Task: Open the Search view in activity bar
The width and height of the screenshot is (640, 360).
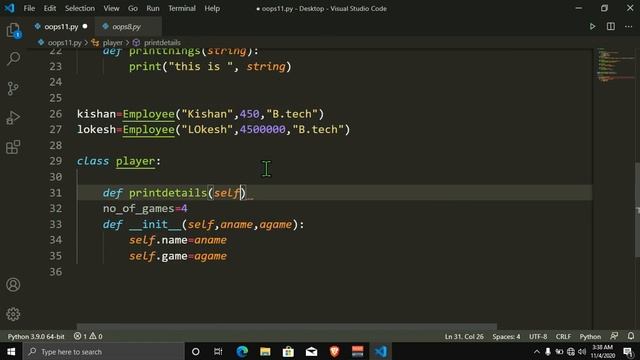Action: click(x=13, y=59)
